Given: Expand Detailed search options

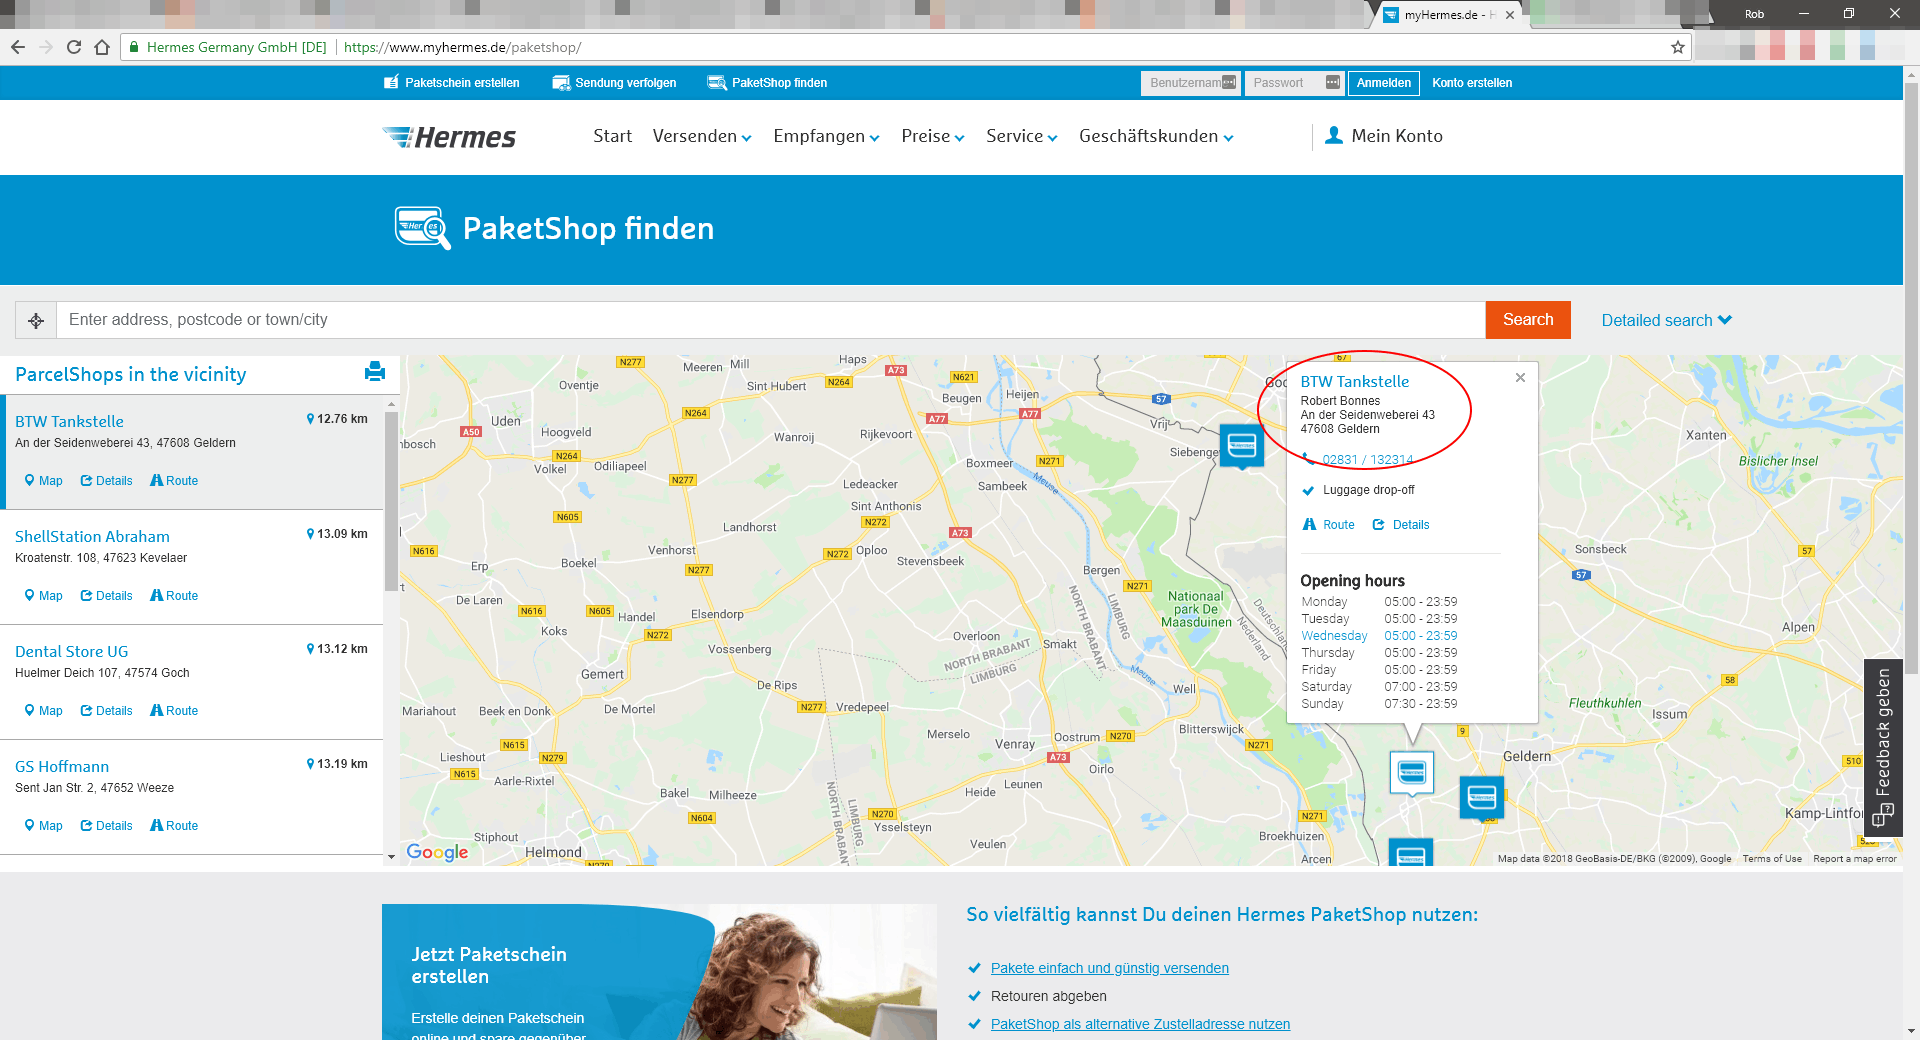Looking at the screenshot, I should coord(1666,320).
